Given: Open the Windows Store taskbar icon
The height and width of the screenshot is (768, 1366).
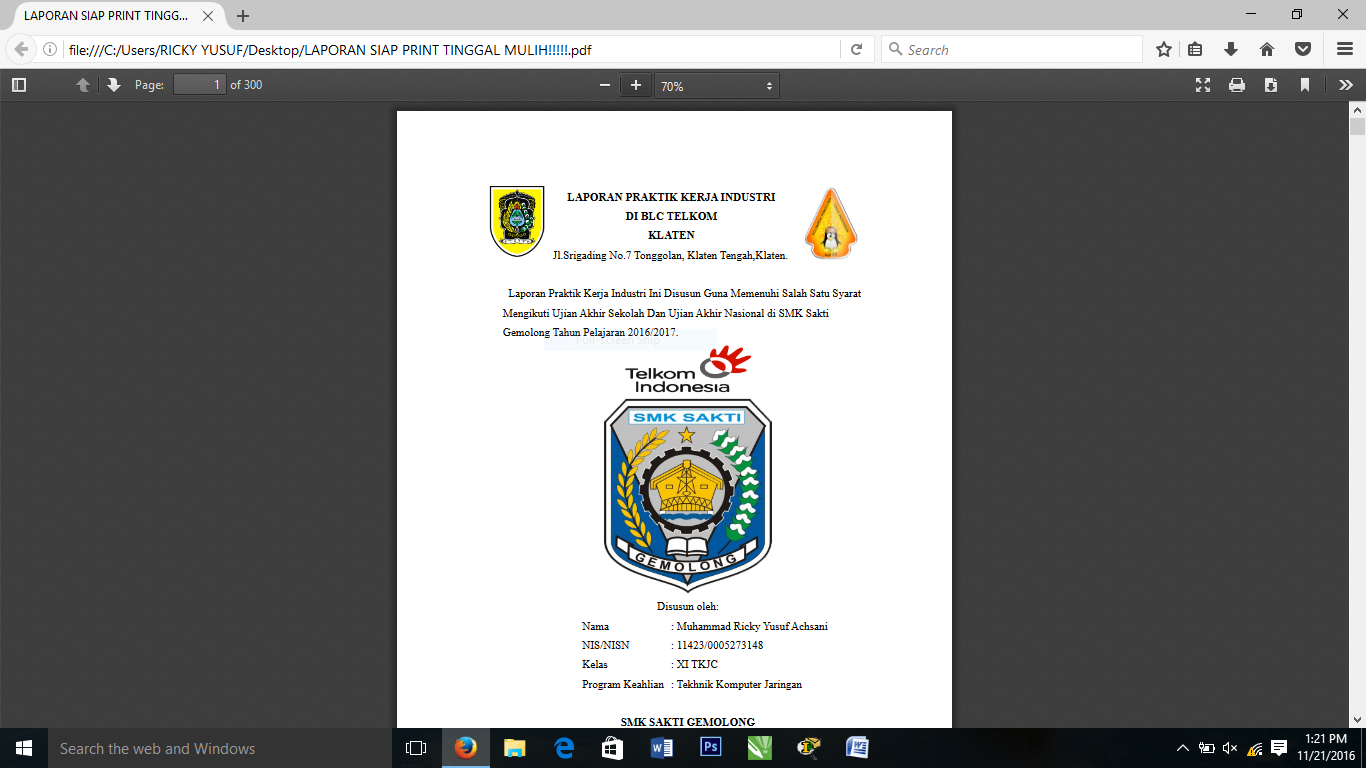Looking at the screenshot, I should point(612,748).
